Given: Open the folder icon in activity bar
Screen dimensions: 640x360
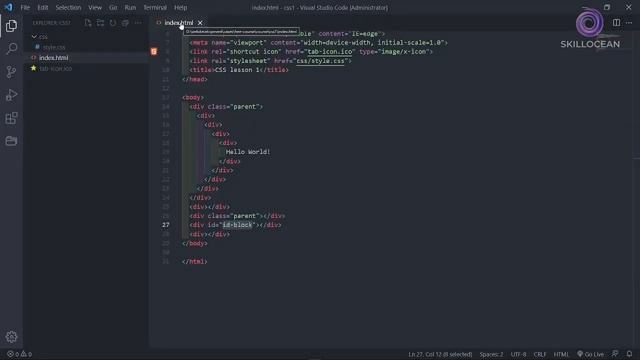Looking at the screenshot, I should coord(11,141).
